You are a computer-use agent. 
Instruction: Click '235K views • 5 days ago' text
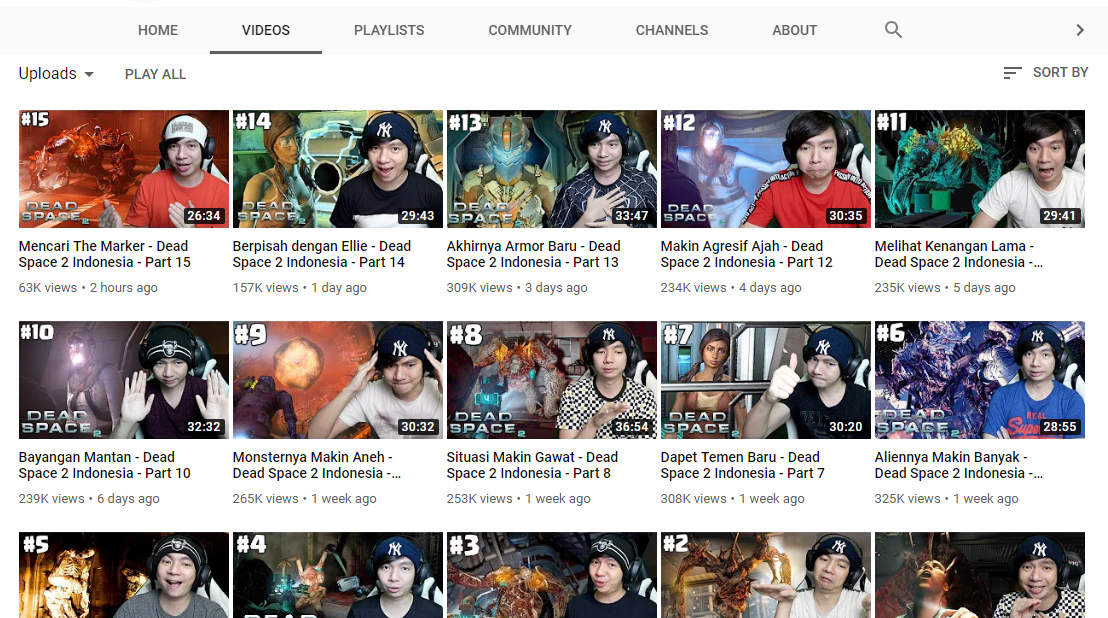(945, 287)
